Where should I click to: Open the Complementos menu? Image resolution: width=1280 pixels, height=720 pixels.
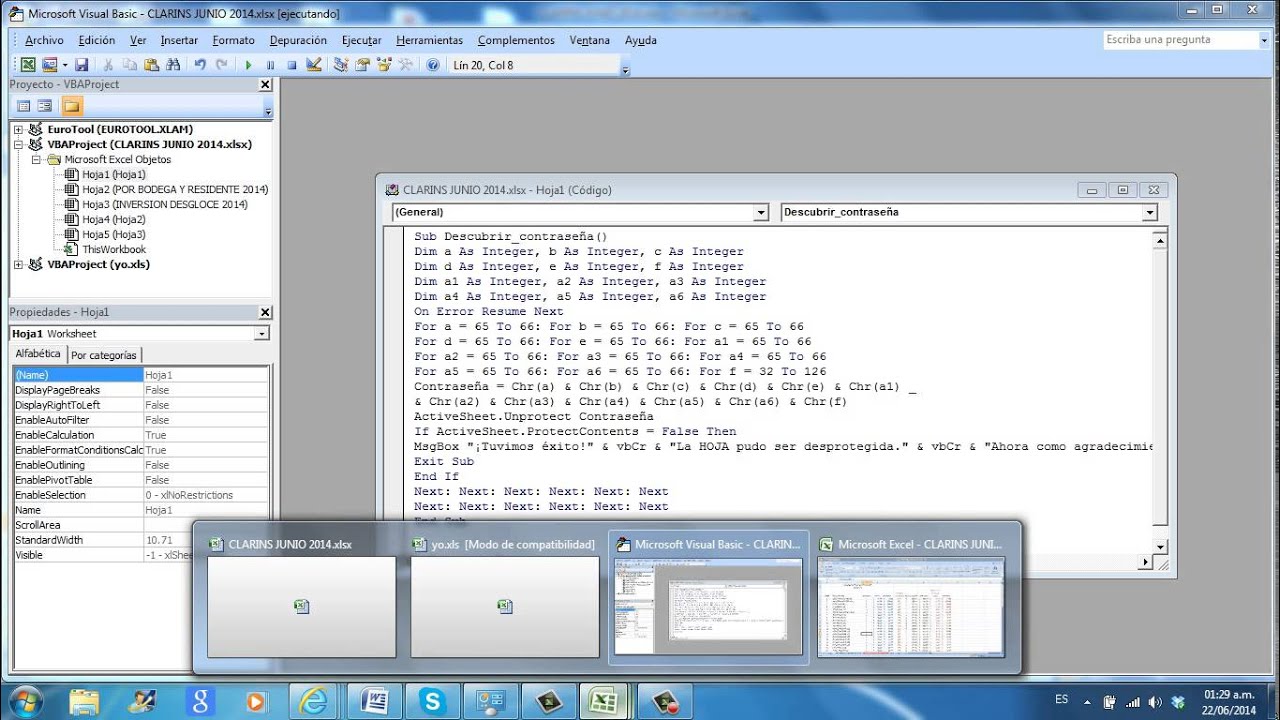point(516,40)
